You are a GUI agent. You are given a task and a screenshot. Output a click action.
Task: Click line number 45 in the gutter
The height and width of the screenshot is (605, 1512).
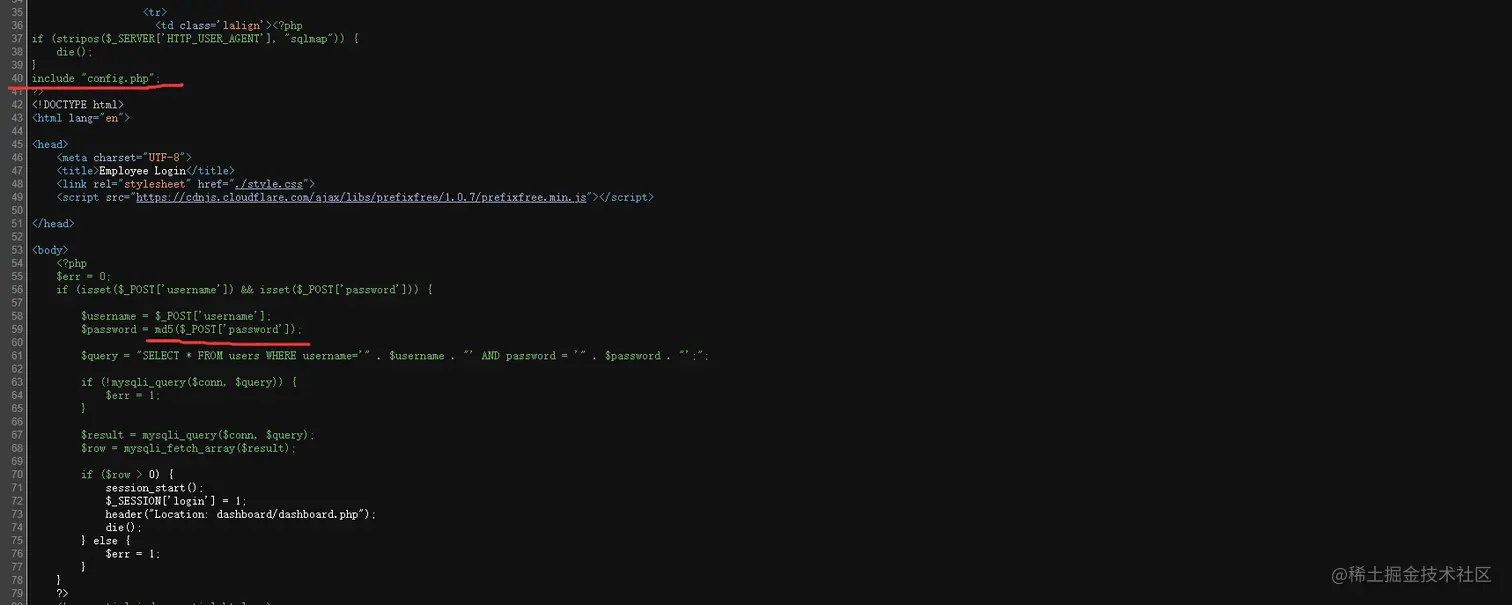[x=17, y=144]
